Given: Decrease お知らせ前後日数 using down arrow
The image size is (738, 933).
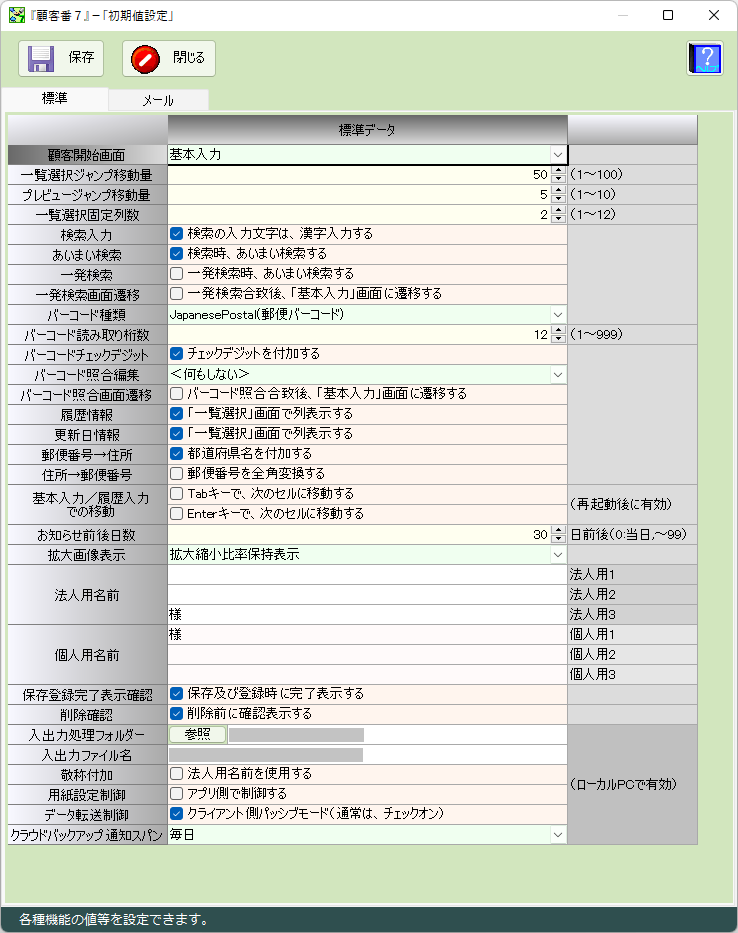Looking at the screenshot, I should (558, 538).
